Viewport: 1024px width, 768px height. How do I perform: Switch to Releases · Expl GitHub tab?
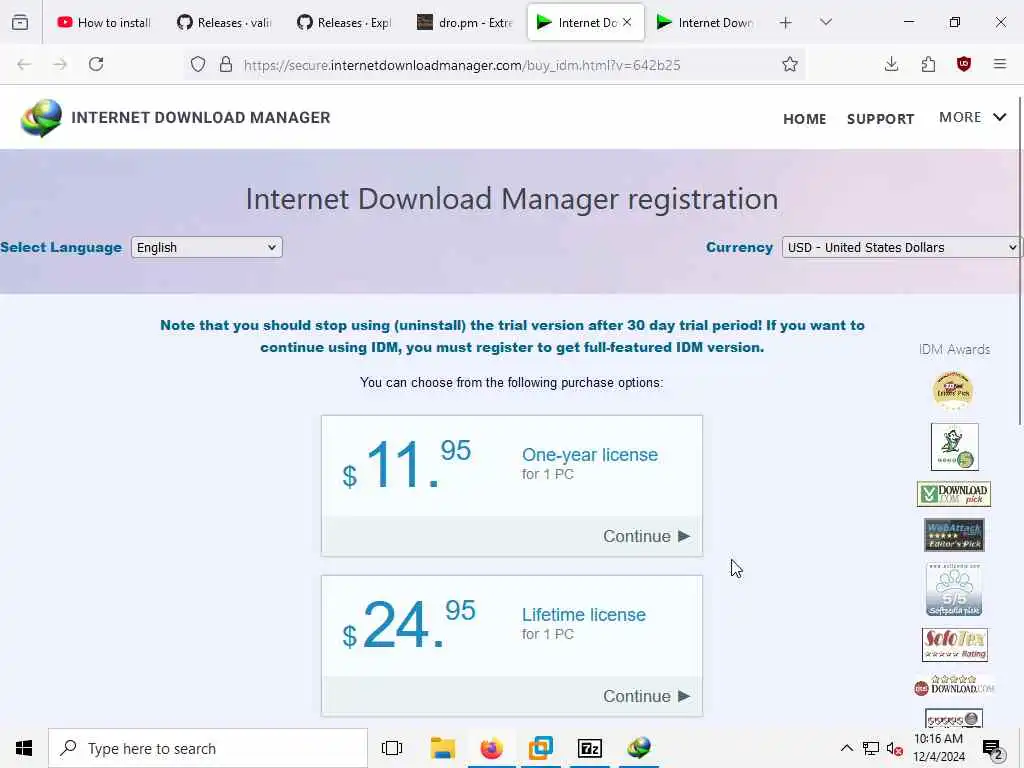point(344,22)
